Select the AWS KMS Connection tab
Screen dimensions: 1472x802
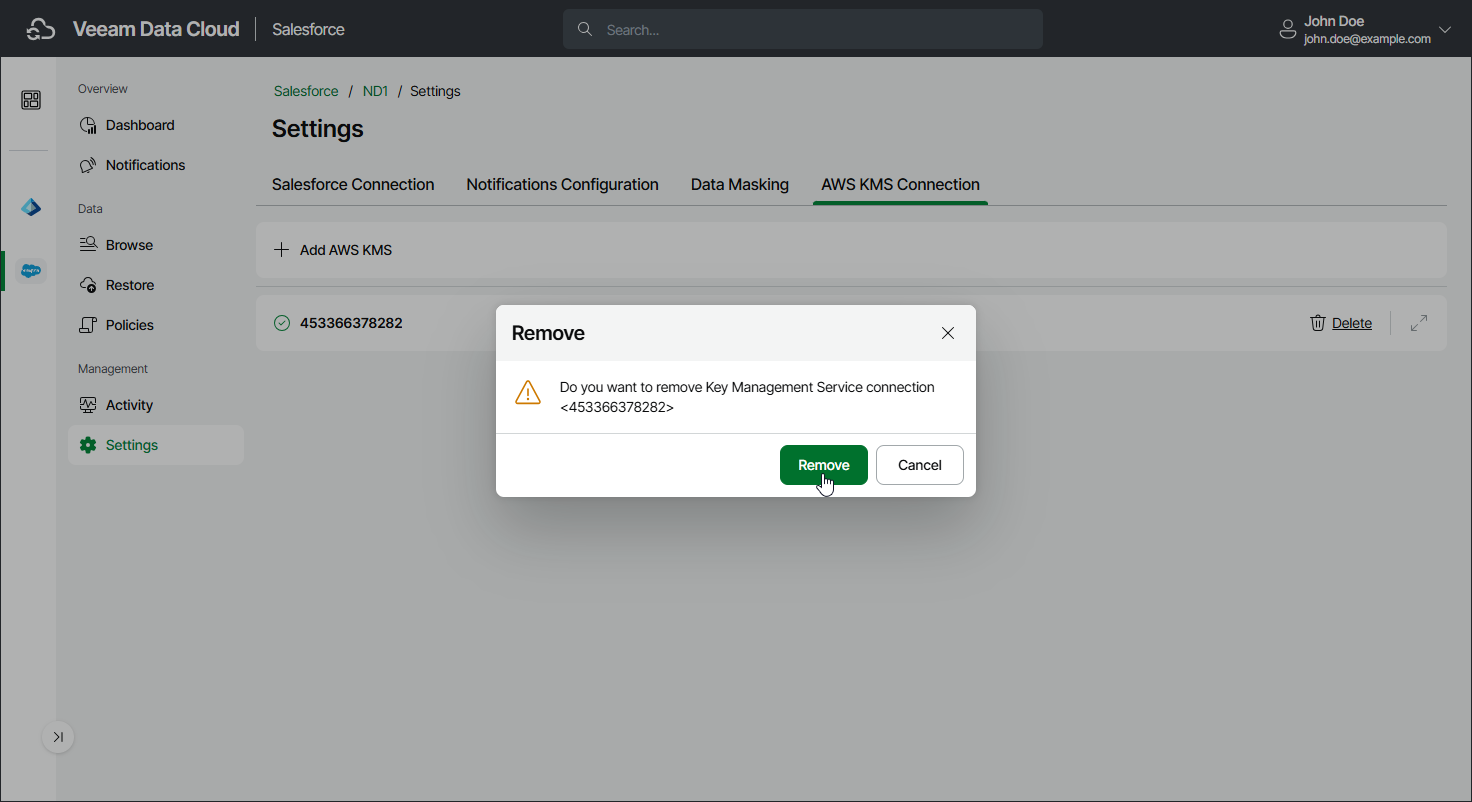click(900, 185)
